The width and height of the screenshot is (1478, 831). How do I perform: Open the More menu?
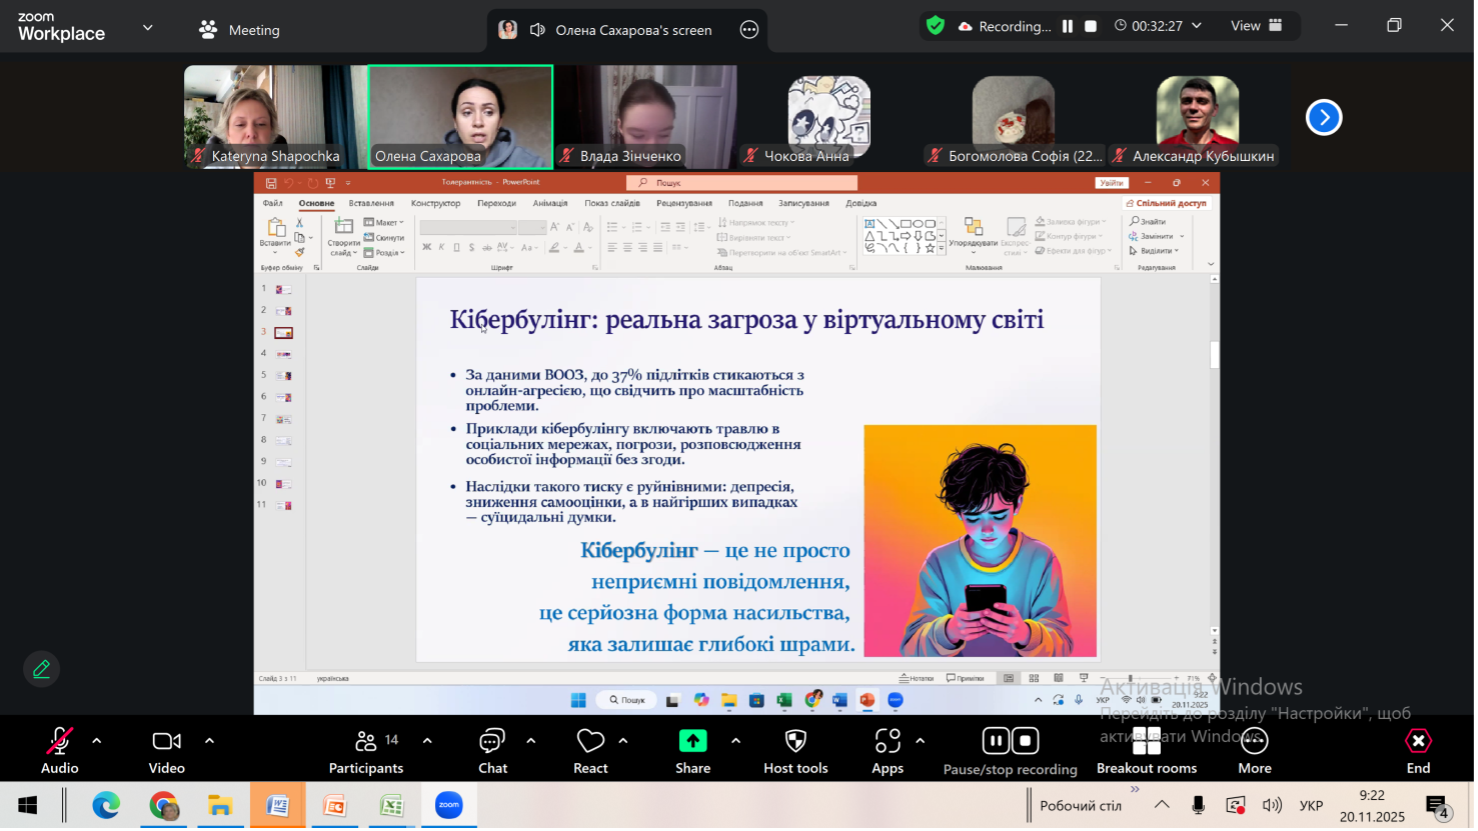1254,741
